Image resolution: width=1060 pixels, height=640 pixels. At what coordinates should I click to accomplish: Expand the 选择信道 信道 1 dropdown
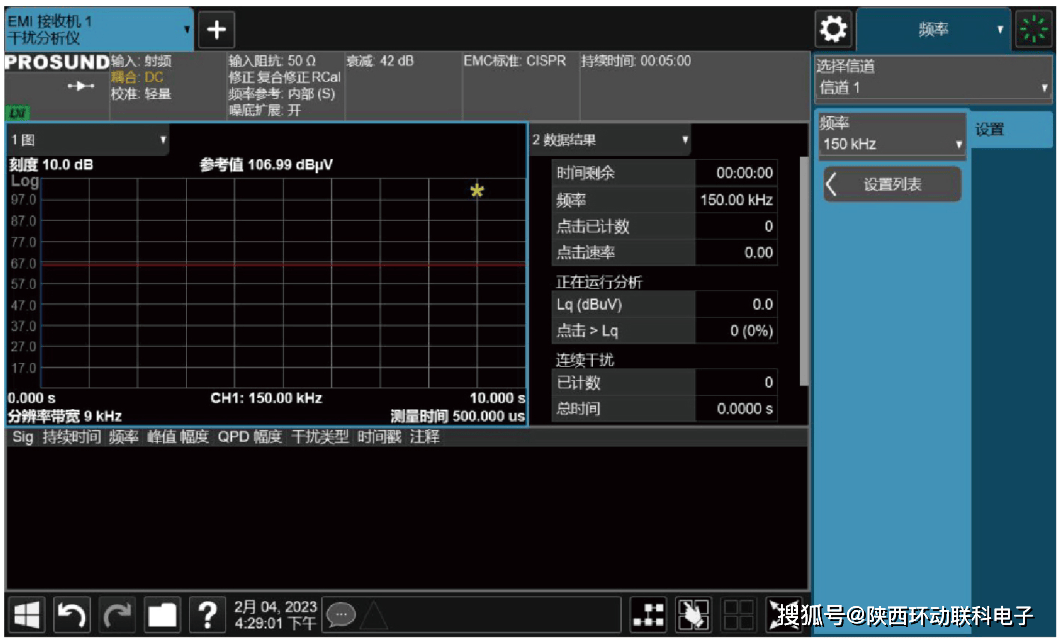point(933,78)
